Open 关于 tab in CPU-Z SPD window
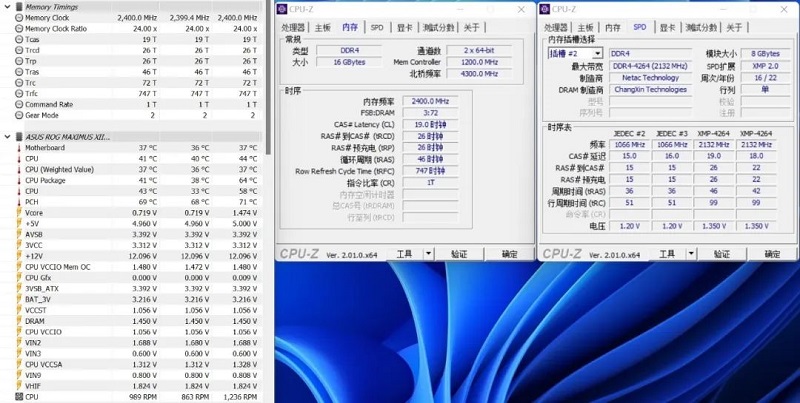Viewport: 800px width, 403px height. [x=734, y=28]
